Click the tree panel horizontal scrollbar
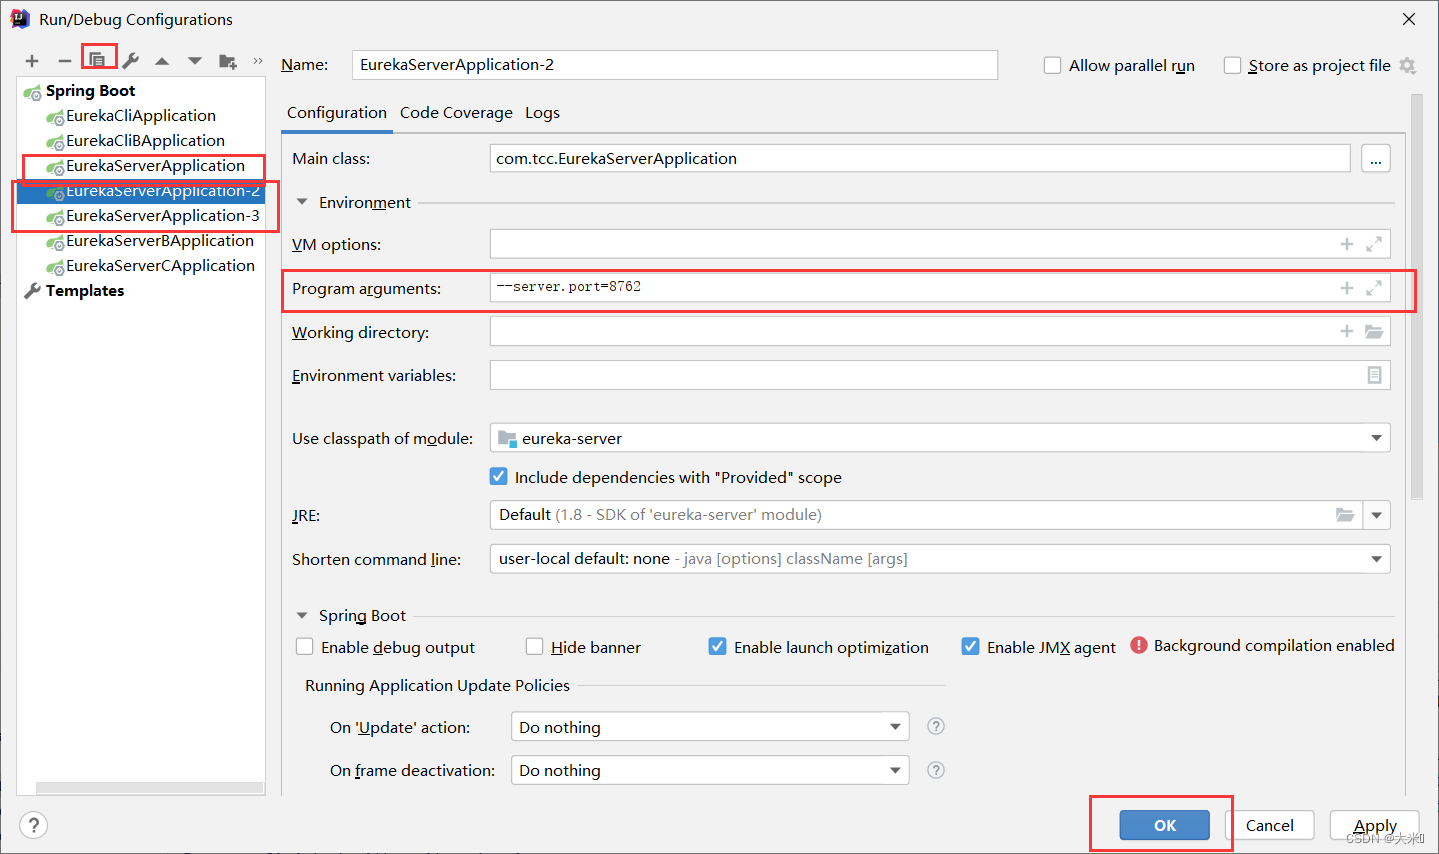 [150, 788]
